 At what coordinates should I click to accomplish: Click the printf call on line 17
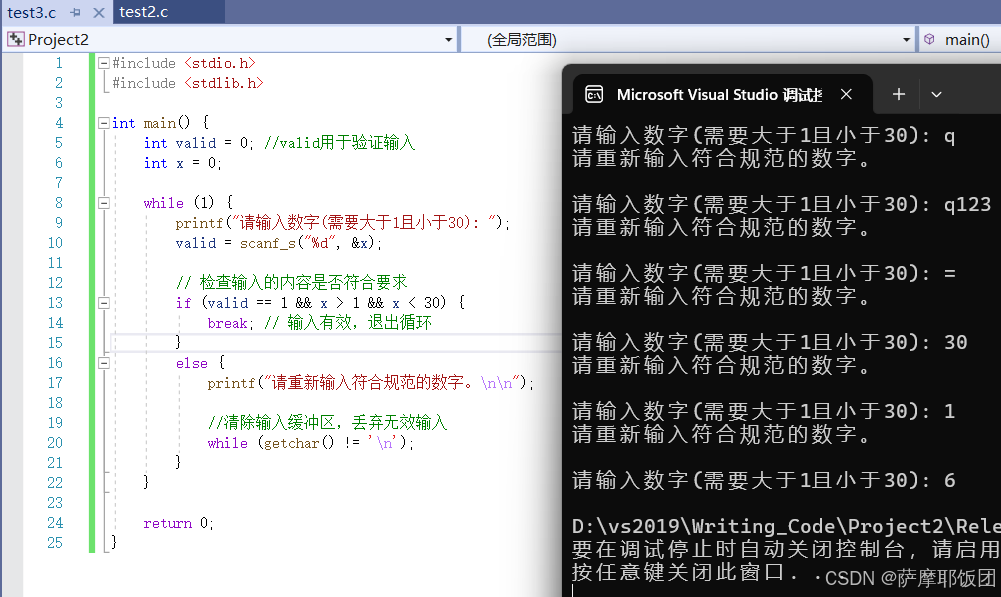(x=371, y=383)
